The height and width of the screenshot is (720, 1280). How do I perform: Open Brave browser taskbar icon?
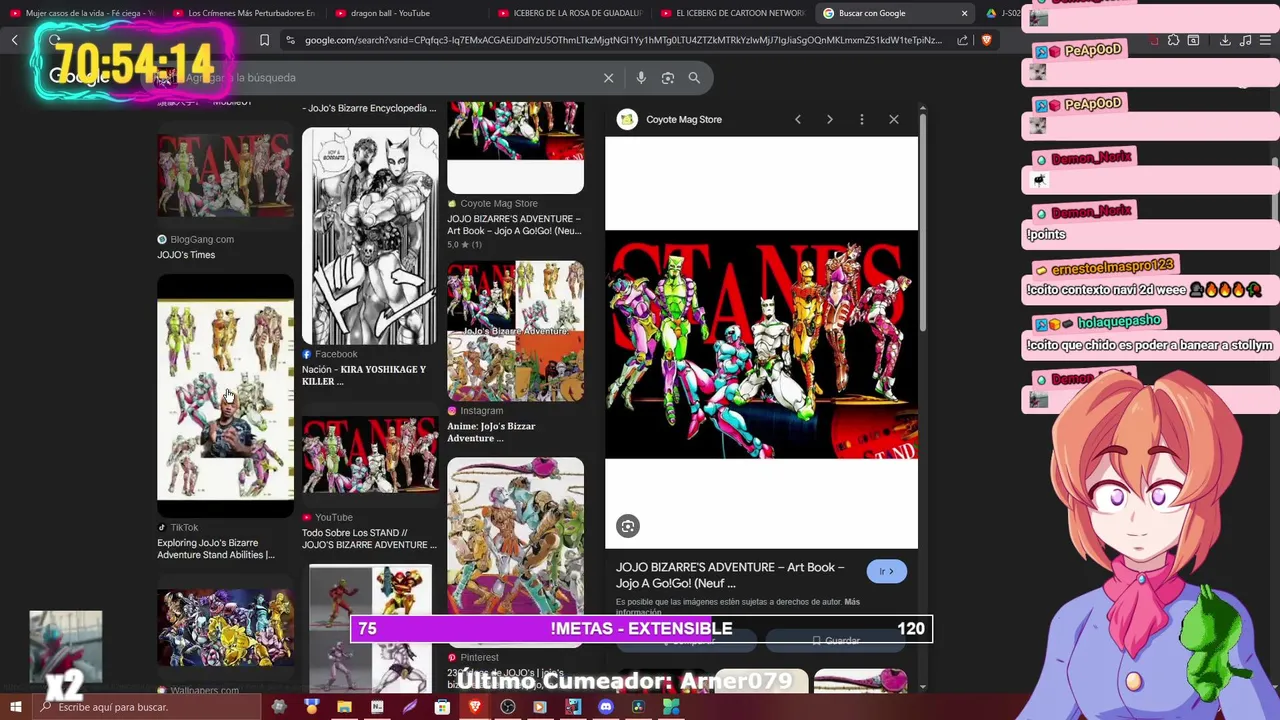(x=475, y=707)
